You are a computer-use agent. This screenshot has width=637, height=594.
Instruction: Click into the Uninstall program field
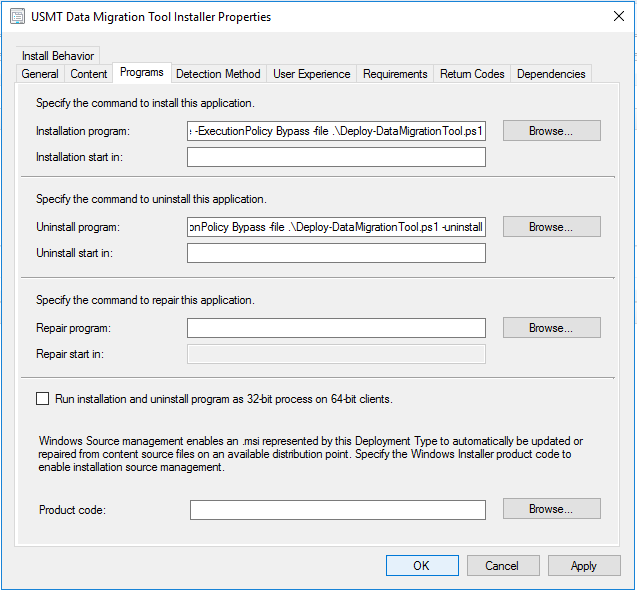tap(336, 227)
